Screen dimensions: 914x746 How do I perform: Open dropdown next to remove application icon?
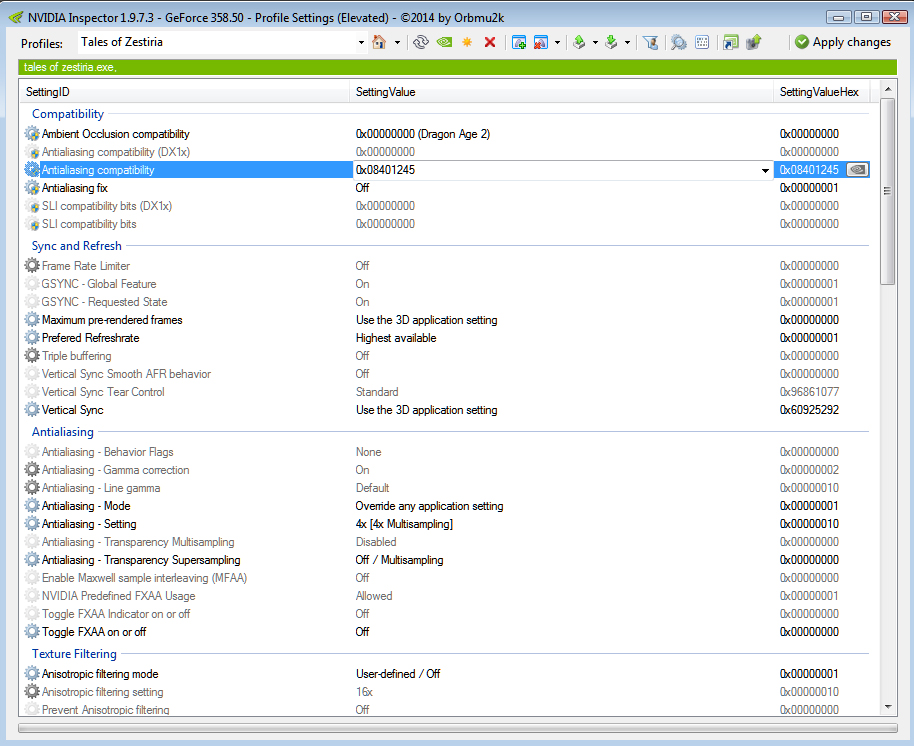pyautogui.click(x=557, y=43)
